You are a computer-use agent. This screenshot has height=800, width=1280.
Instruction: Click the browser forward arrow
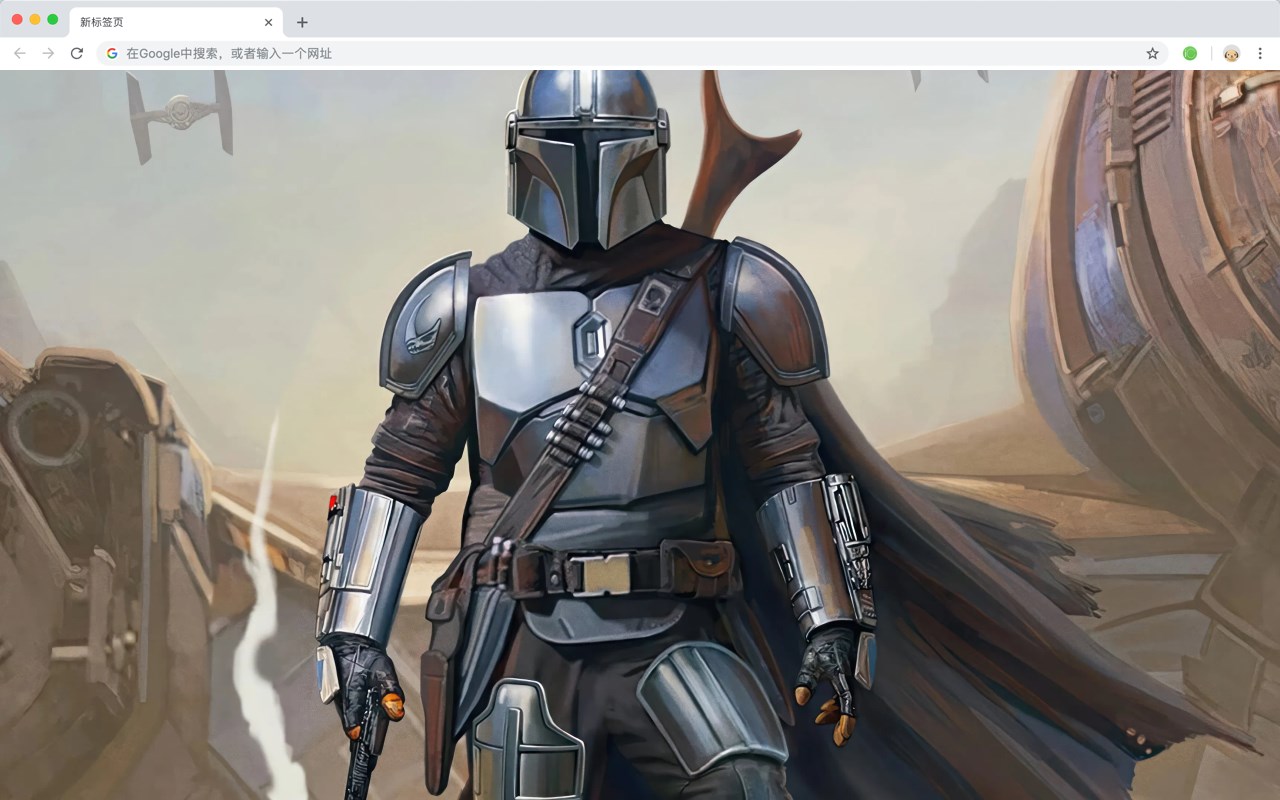tap(48, 53)
